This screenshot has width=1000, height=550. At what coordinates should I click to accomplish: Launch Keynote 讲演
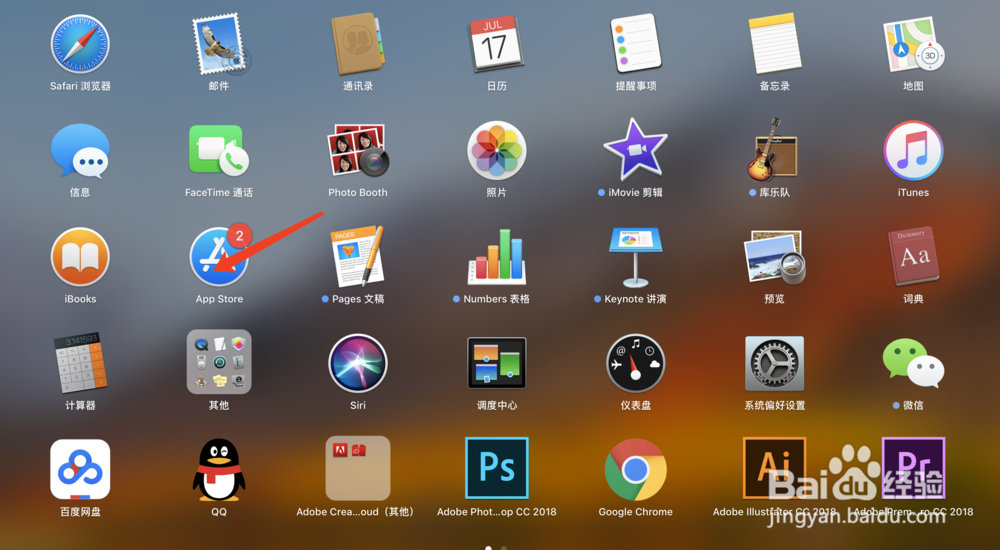coord(635,256)
